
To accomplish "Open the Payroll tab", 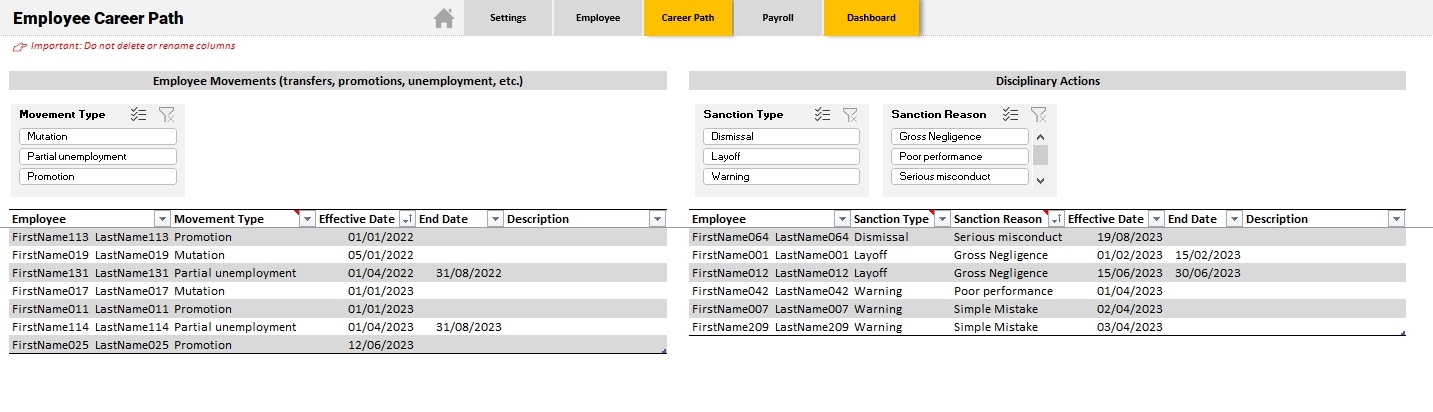I will [778, 18].
